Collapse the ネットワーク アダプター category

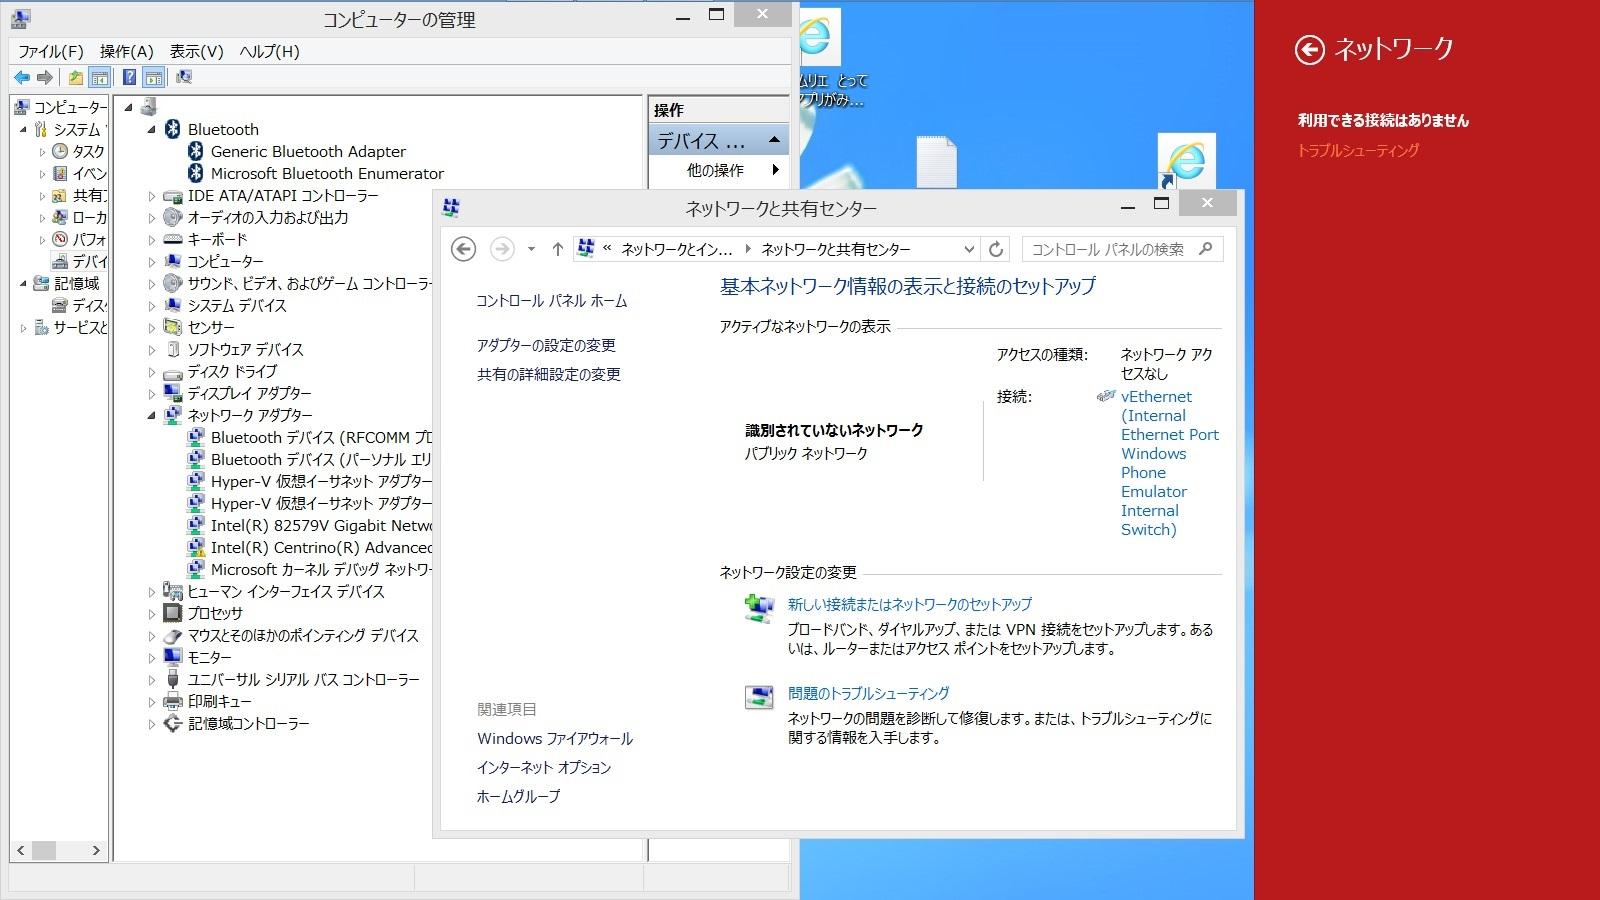152,415
